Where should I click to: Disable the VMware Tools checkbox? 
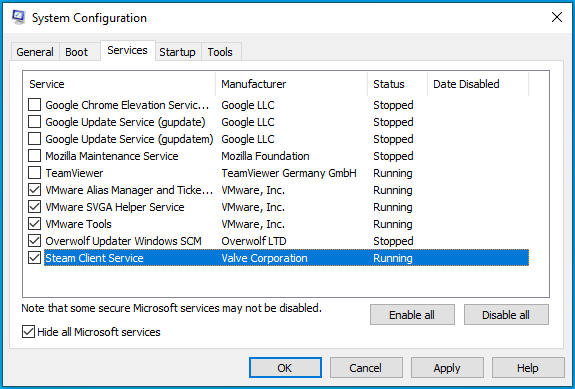pos(34,224)
